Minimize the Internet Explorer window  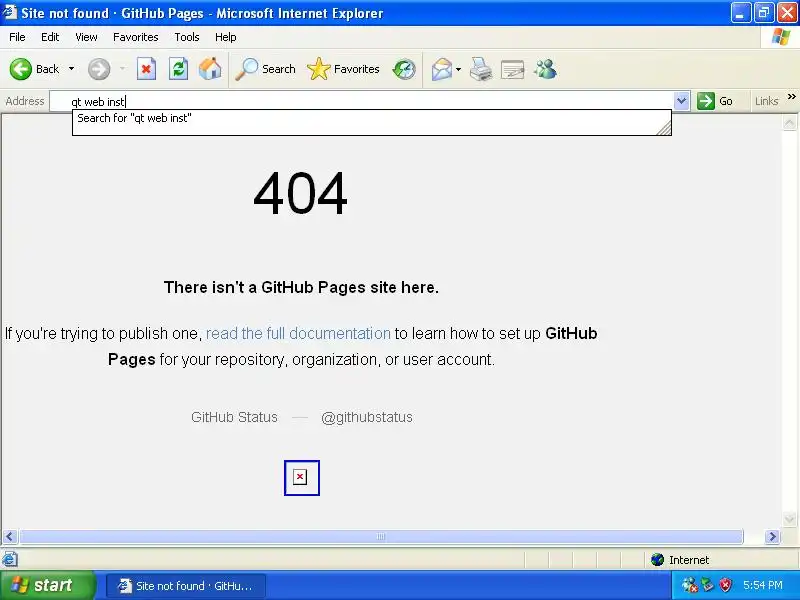[x=740, y=13]
